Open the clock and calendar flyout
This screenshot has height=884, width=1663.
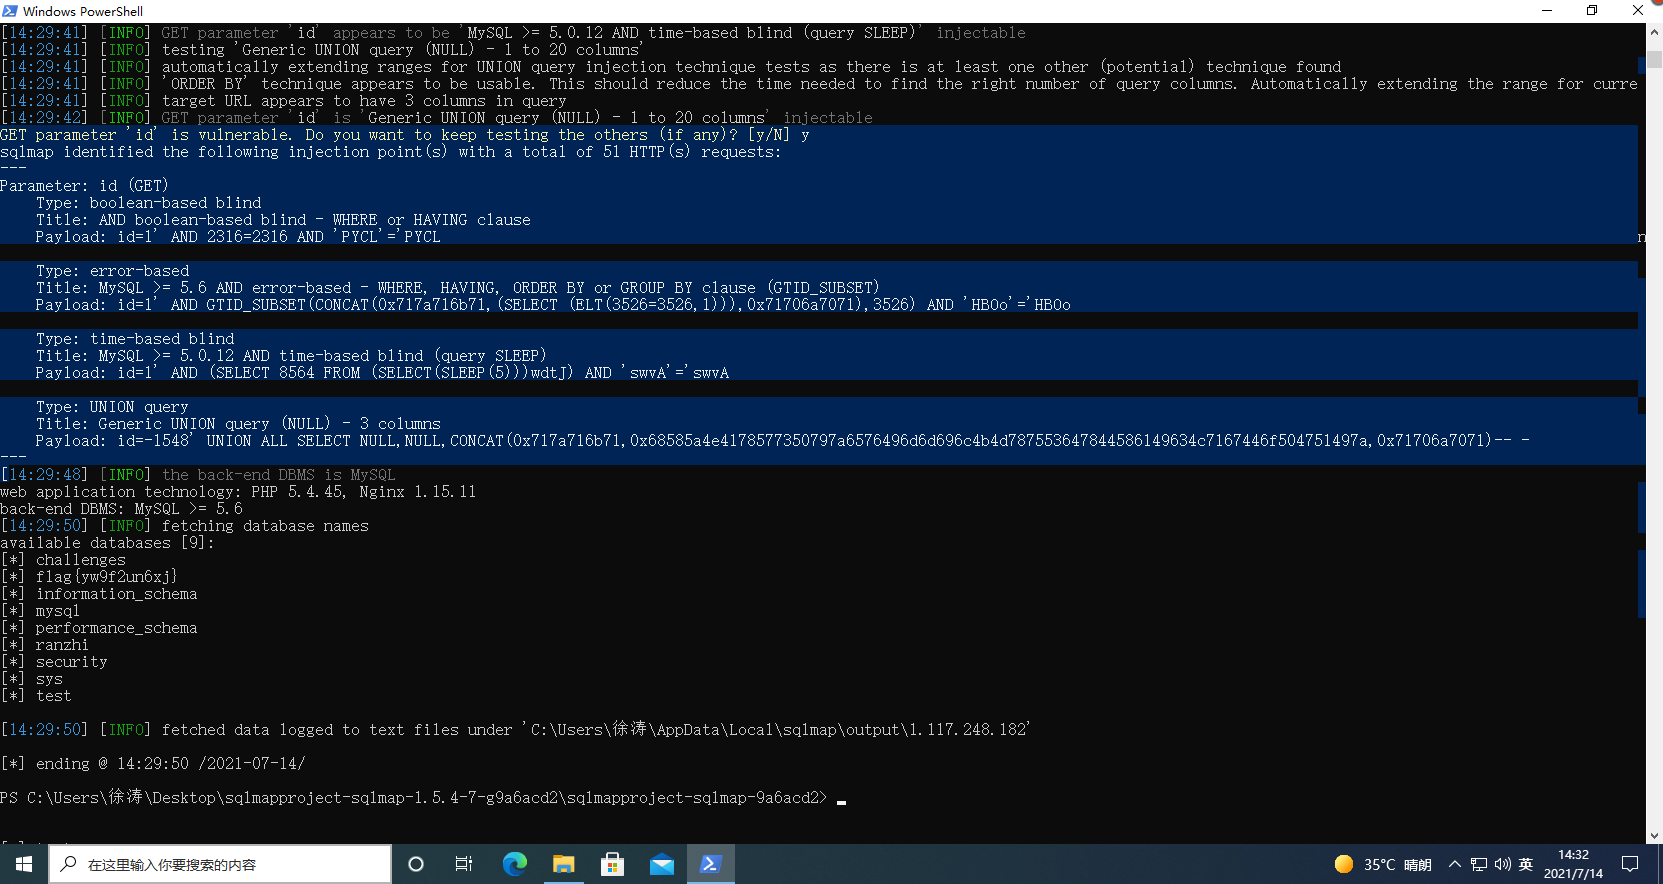(1573, 864)
